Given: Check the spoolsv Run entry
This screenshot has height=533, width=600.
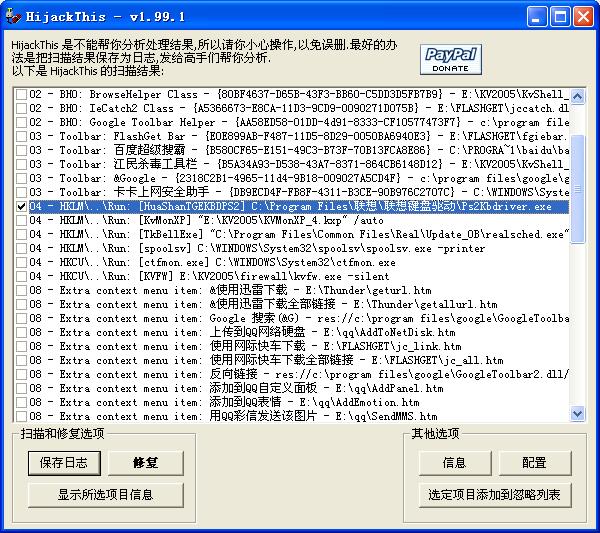Looking at the screenshot, I should 21,248.
